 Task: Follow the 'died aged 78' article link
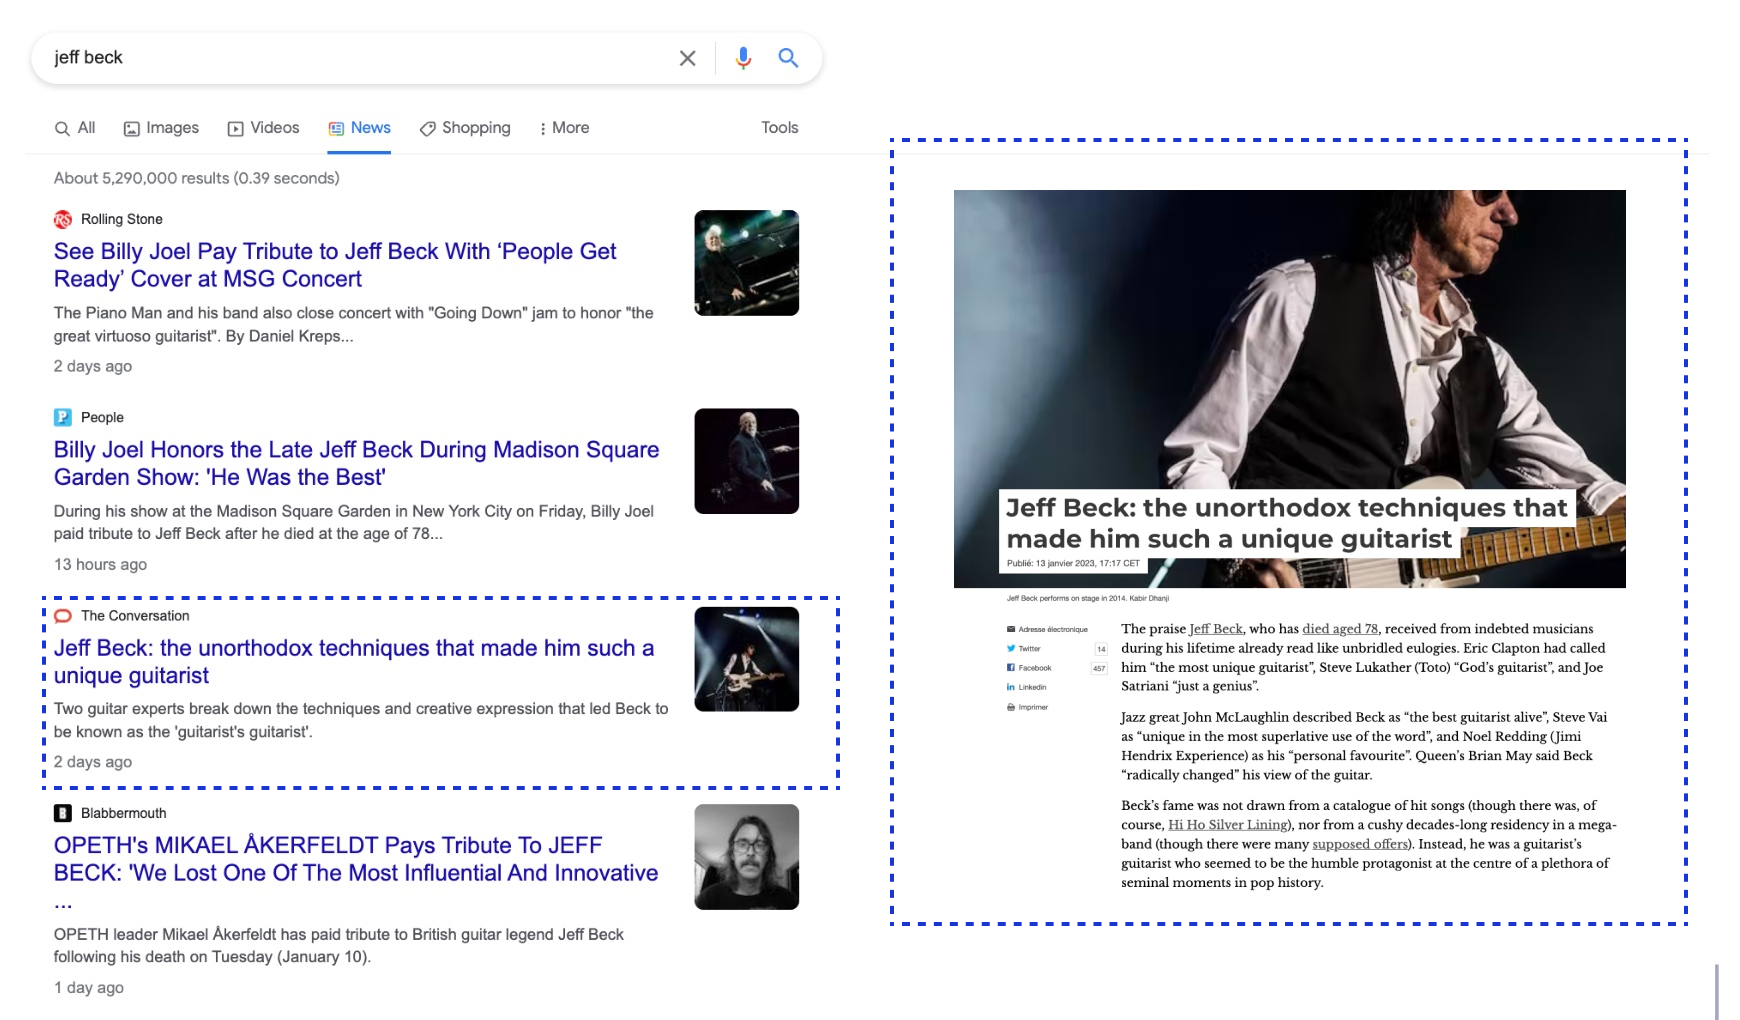(x=1340, y=629)
